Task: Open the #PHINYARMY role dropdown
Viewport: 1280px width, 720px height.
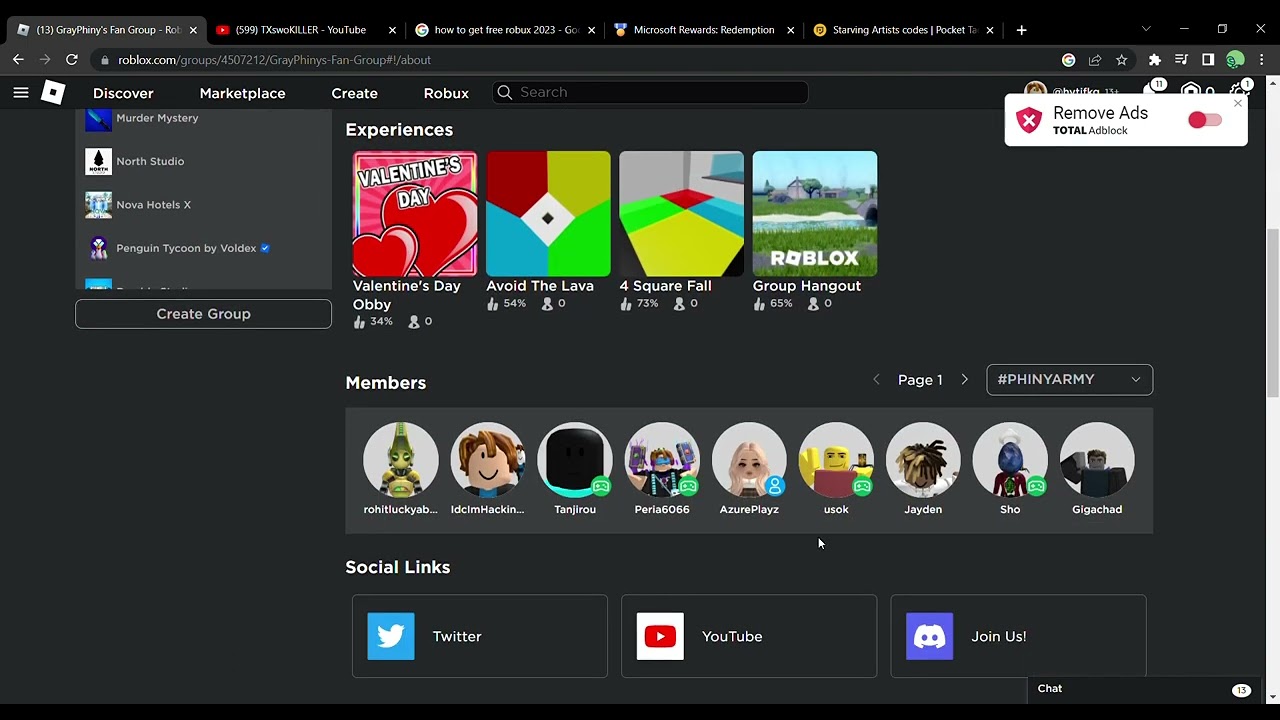Action: click(x=1069, y=379)
